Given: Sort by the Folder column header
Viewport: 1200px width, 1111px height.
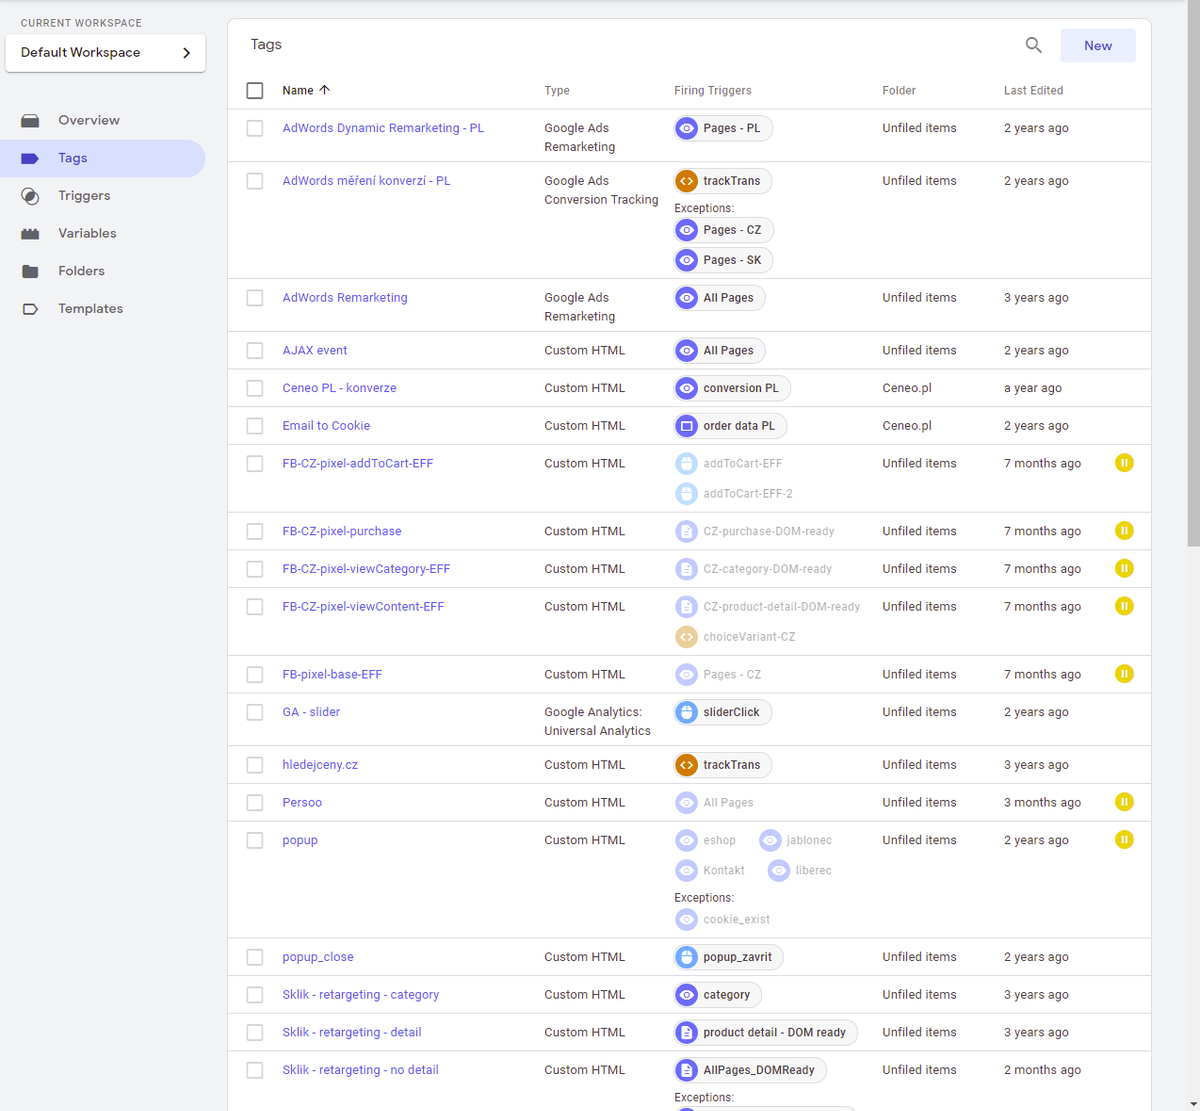Looking at the screenshot, I should [x=899, y=90].
